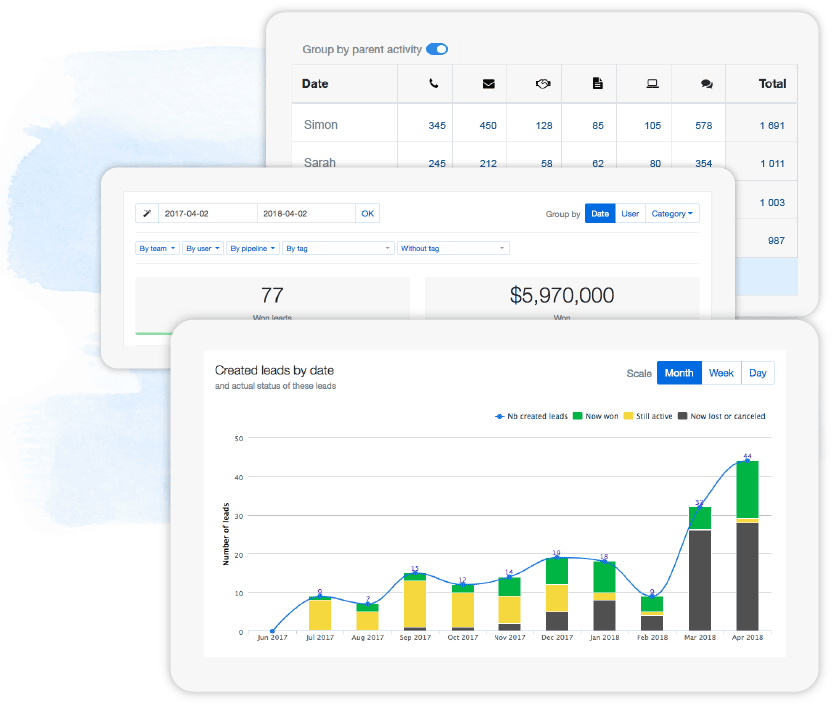Open the Category group-by dropdown
833x707 pixels.
[672, 214]
